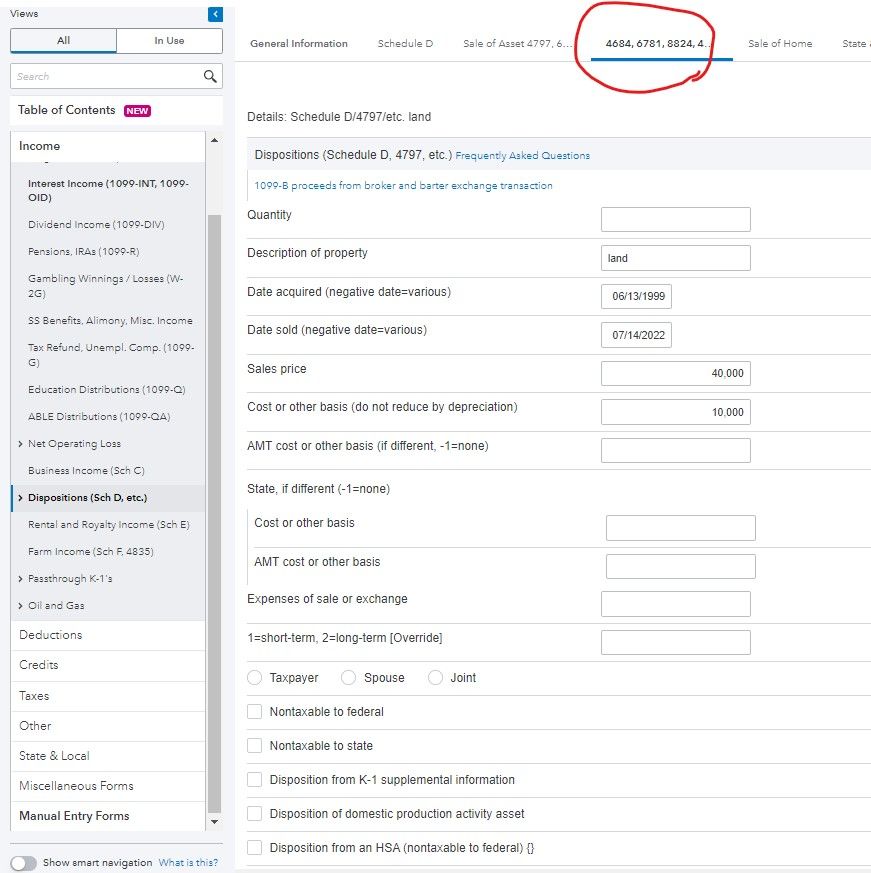Enable Disposition from K-1 supplemental information
This screenshot has width=871, height=873.
[x=255, y=780]
